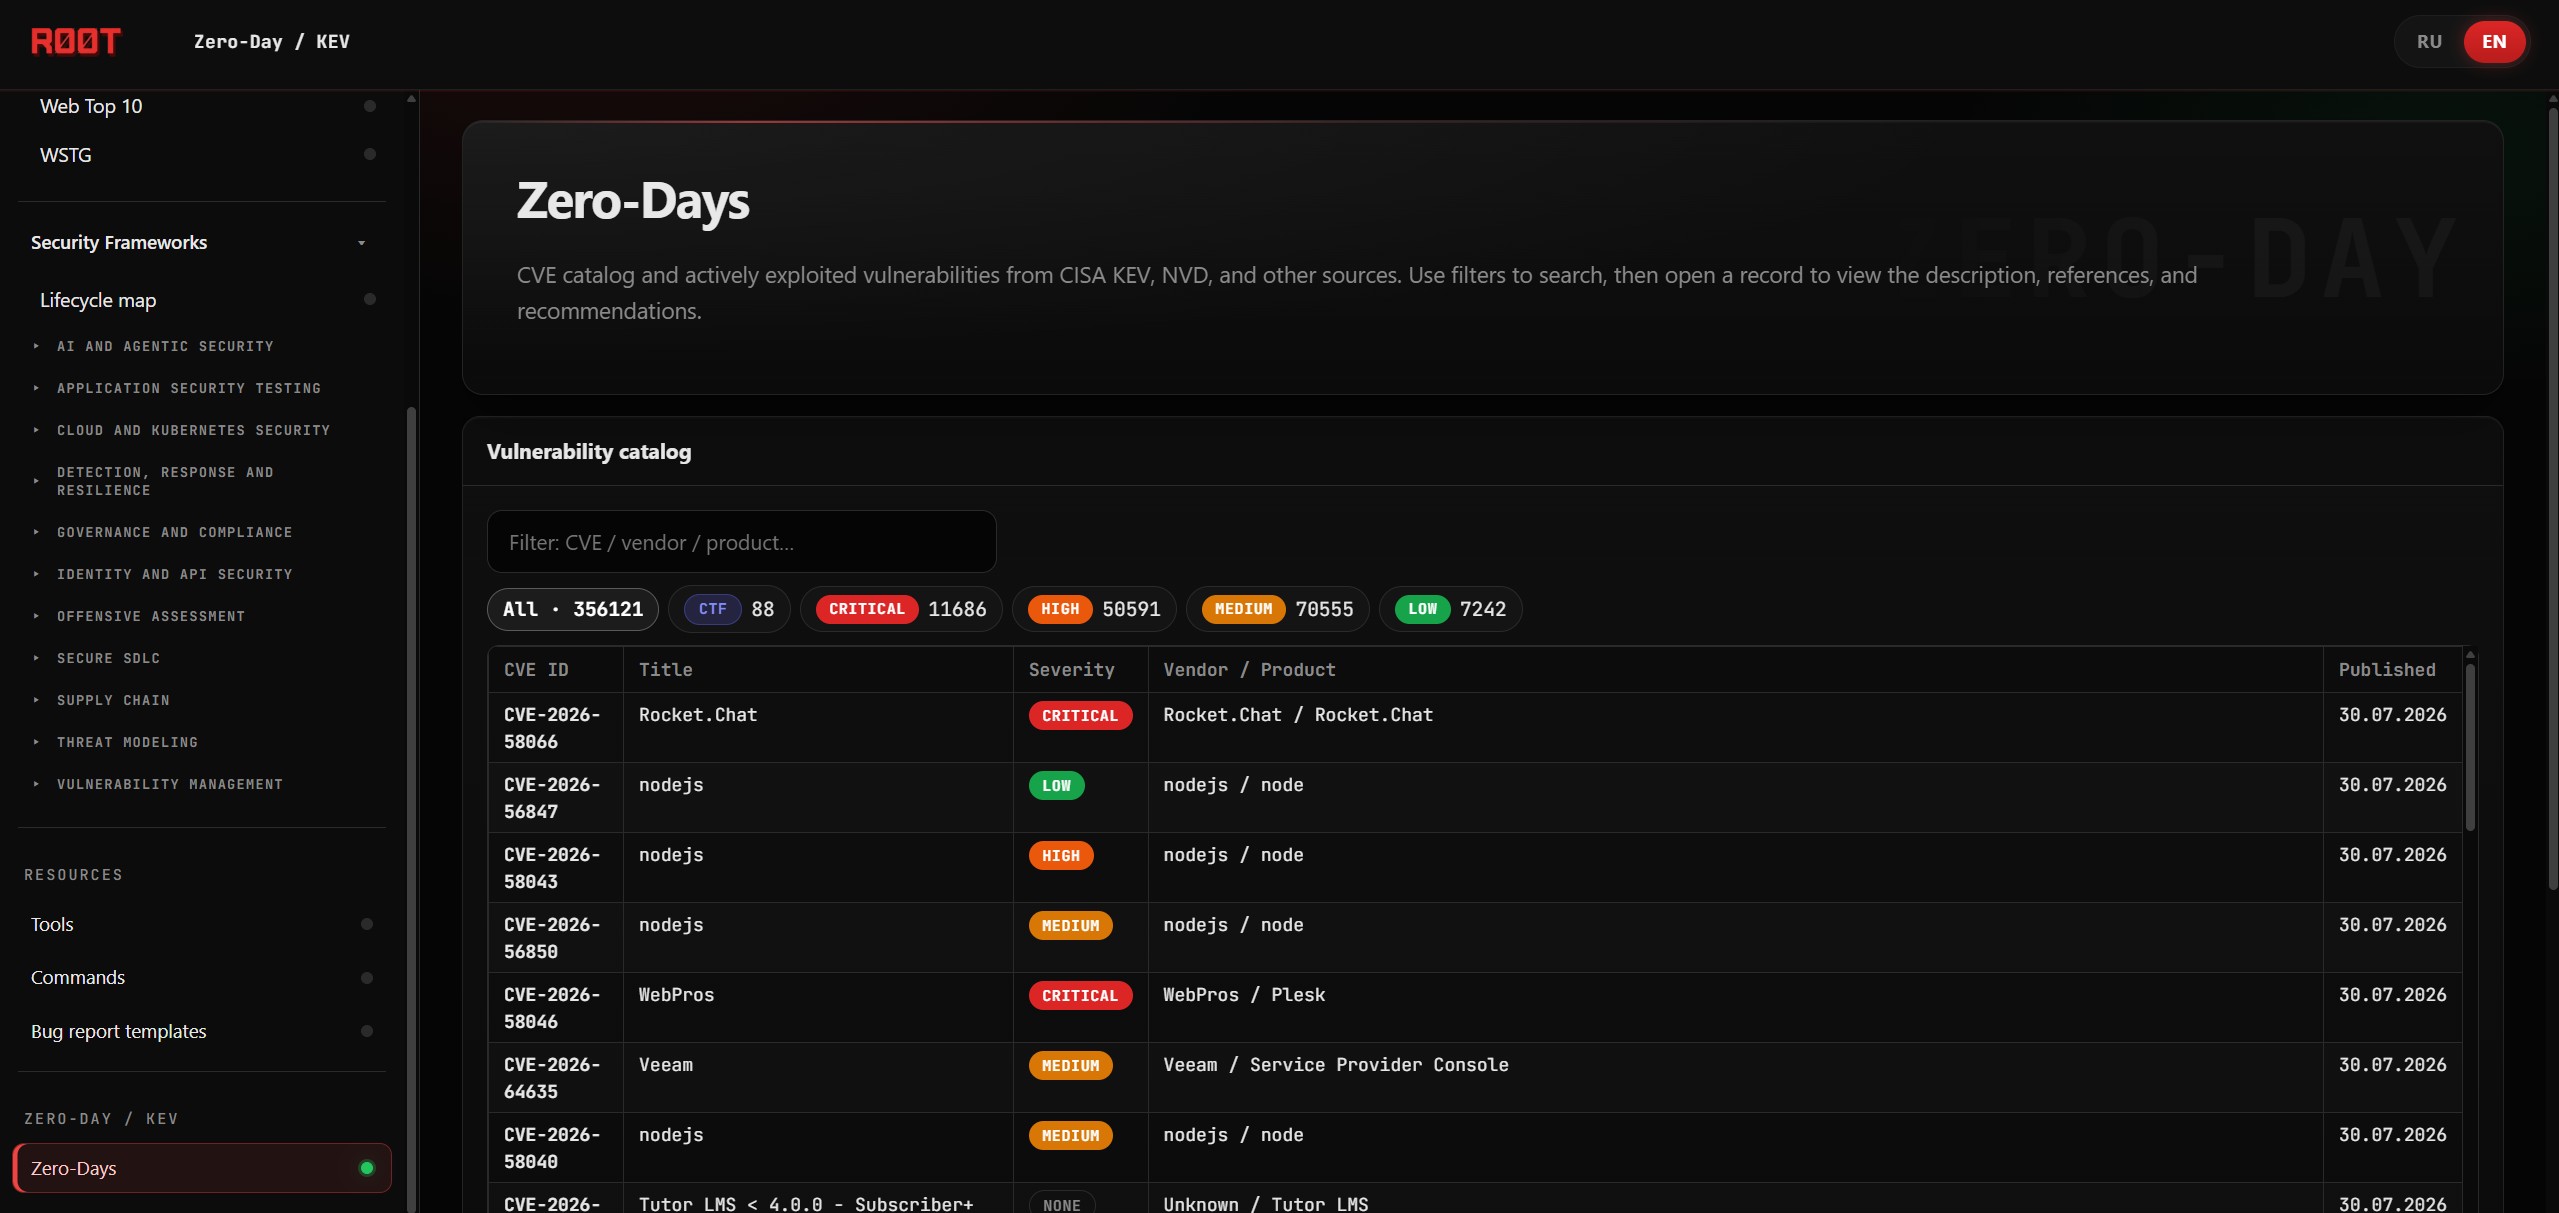This screenshot has width=2559, height=1213.
Task: Filter catalog by CRITICAL severity
Action: click(901, 609)
